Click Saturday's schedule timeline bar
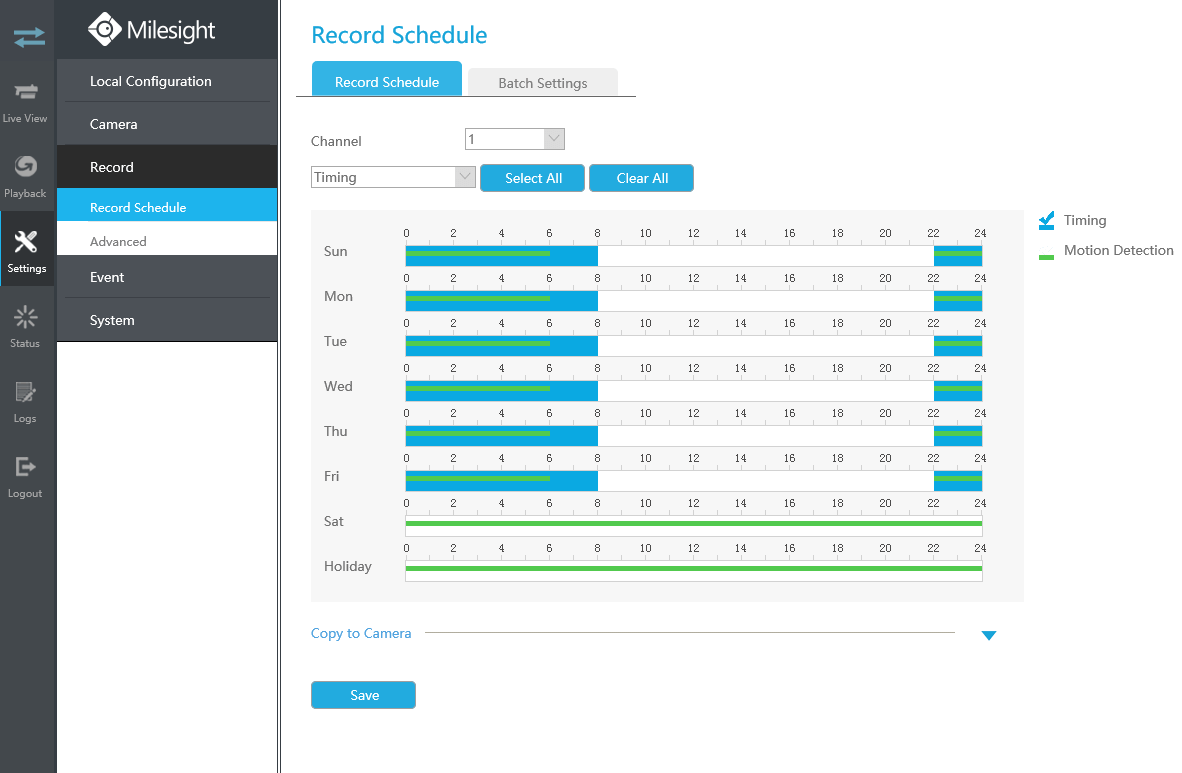The width and height of the screenshot is (1182, 773). click(693, 522)
